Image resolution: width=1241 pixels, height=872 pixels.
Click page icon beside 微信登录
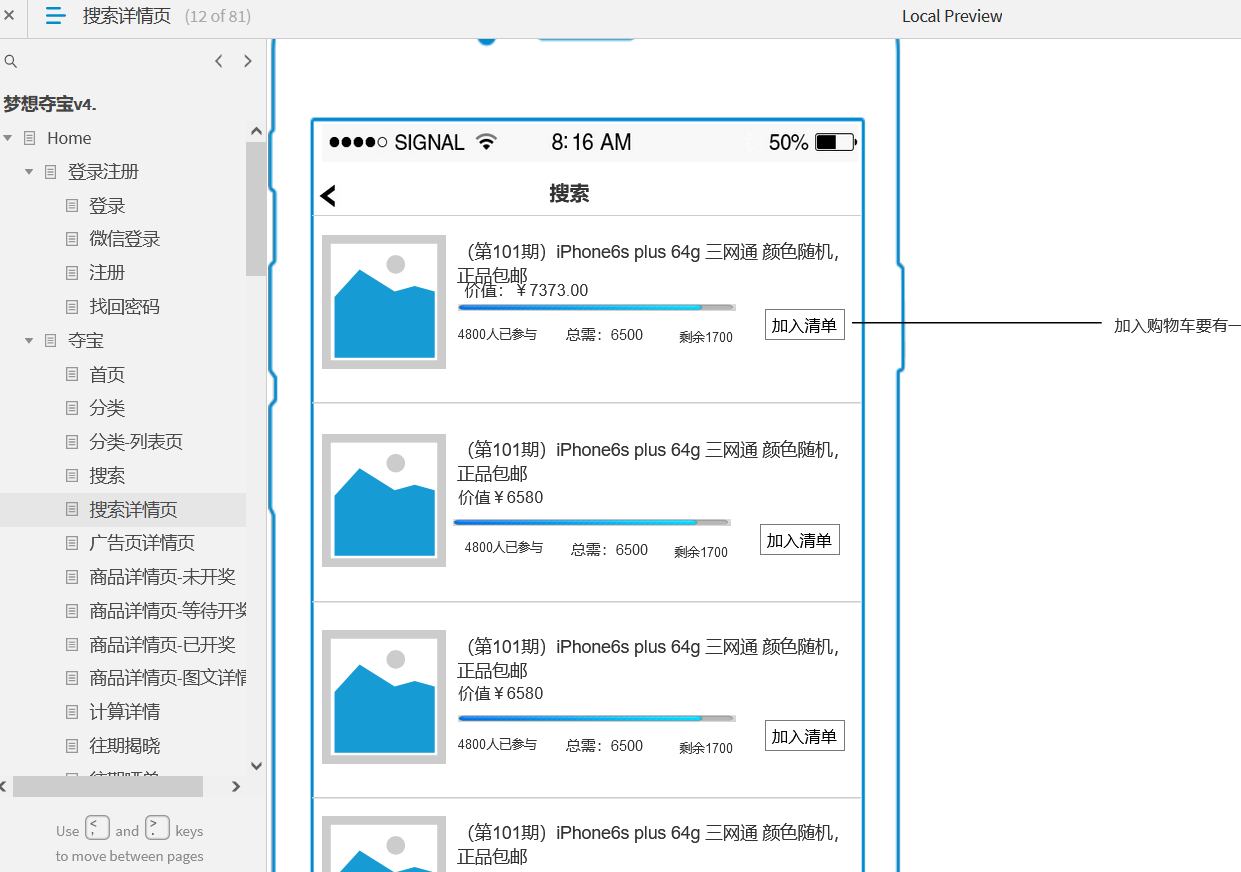71,239
